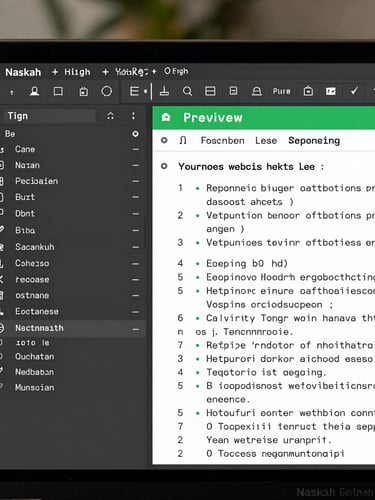The height and width of the screenshot is (500, 375).
Task: Click the home icon in Previvew header
Action: pyautogui.click(x=166, y=118)
